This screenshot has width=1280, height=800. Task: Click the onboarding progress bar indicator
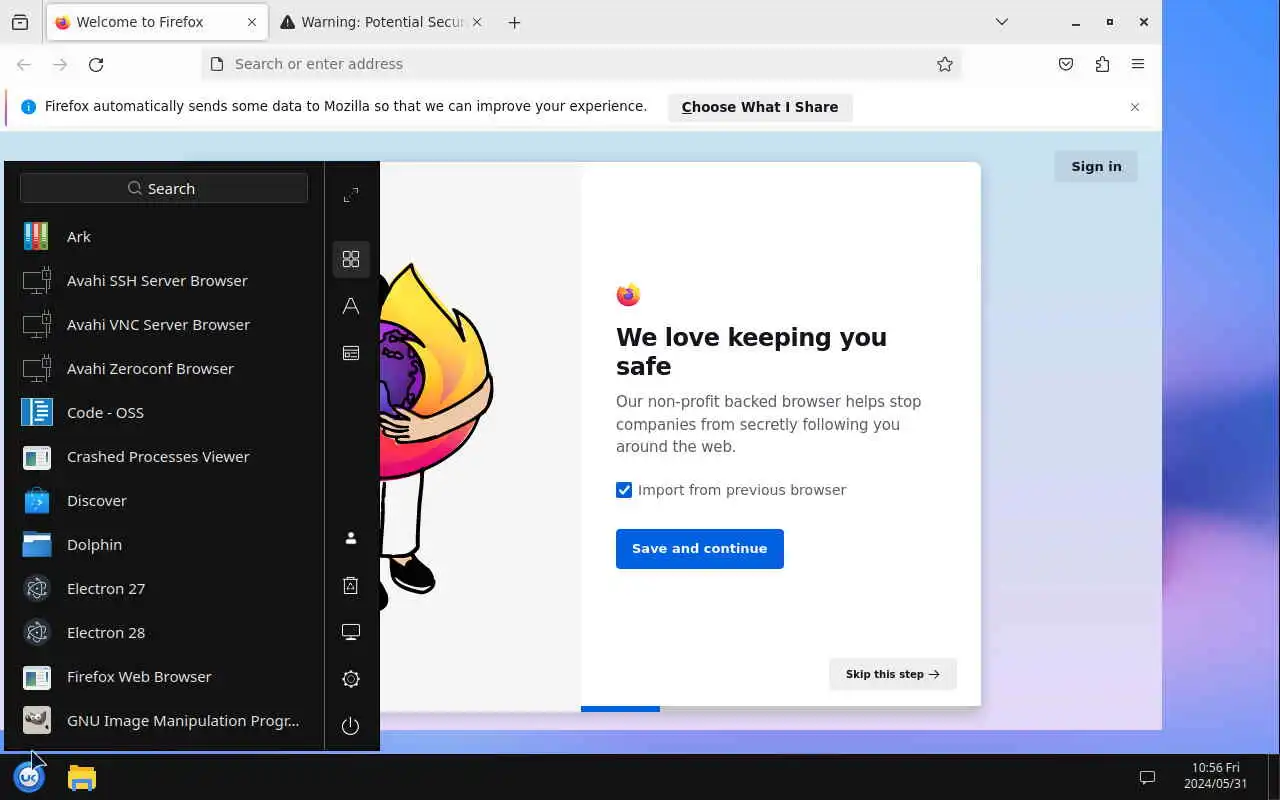(781, 709)
